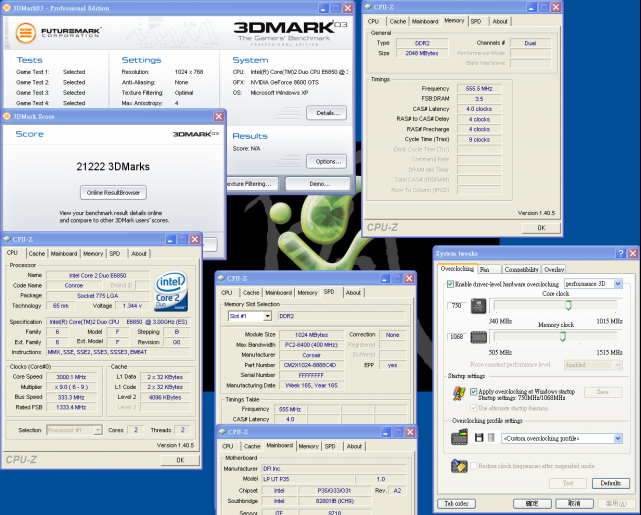Viewport: 641px width, 515px height.
Task: Click the Demo... button in 3DMark03
Action: (x=318, y=184)
